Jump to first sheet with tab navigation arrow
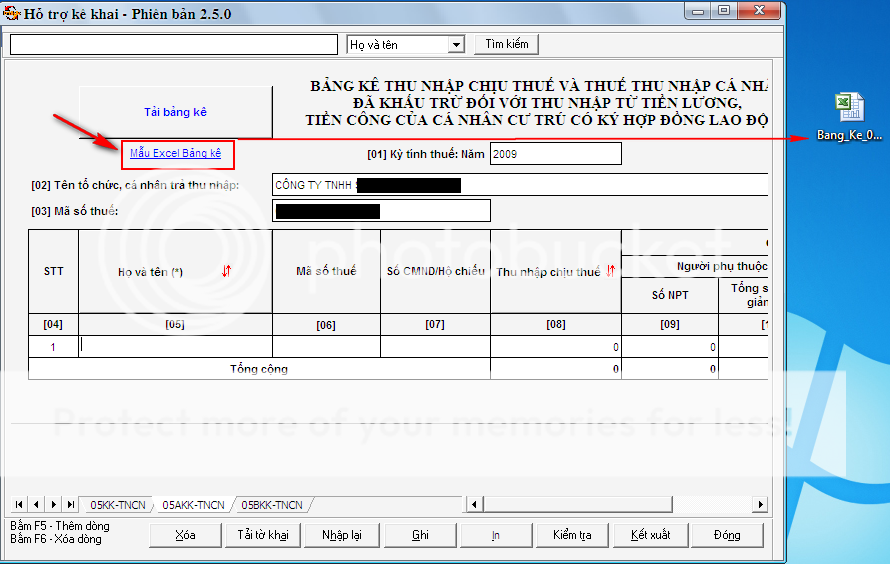Screen dimensions: 890x564 tap(20, 505)
